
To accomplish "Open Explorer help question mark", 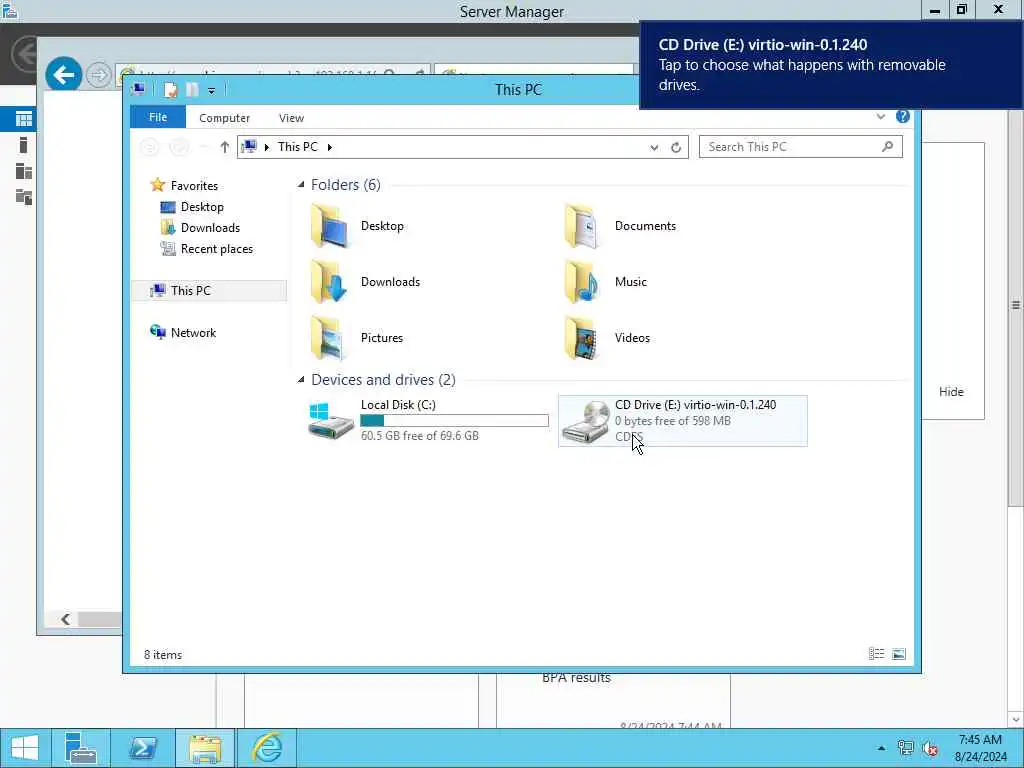I will tap(903, 116).
